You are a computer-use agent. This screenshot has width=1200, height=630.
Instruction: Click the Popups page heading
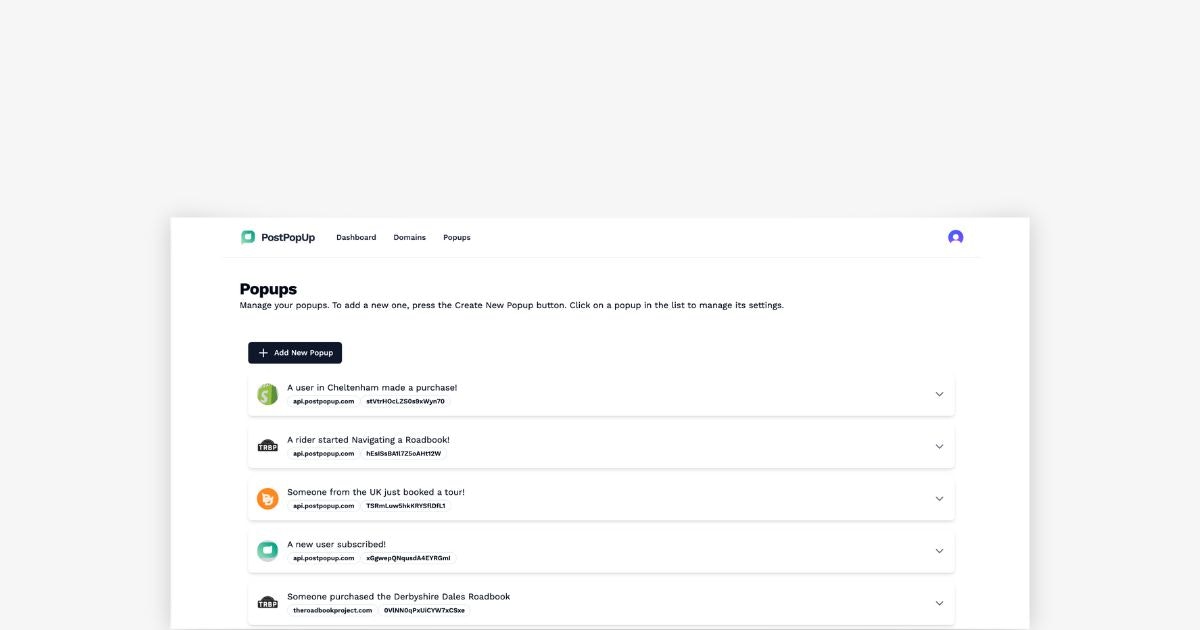(x=268, y=289)
